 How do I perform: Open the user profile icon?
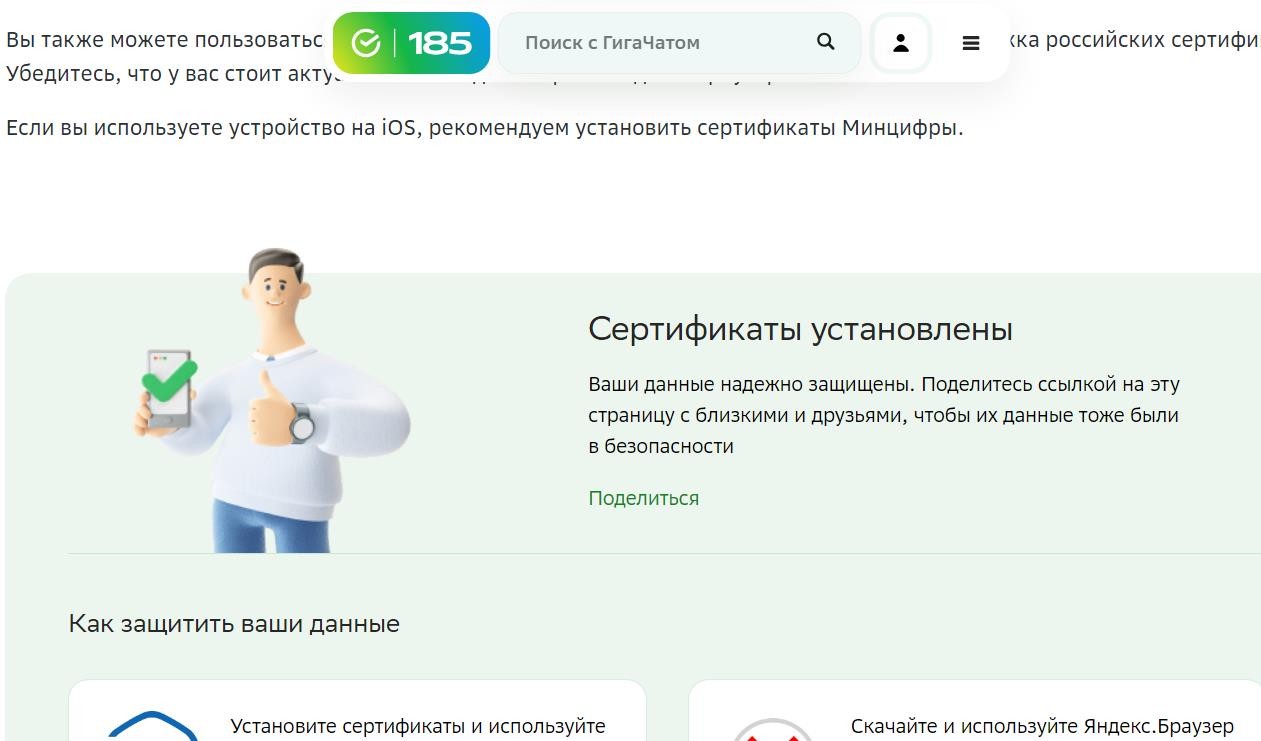click(x=901, y=43)
